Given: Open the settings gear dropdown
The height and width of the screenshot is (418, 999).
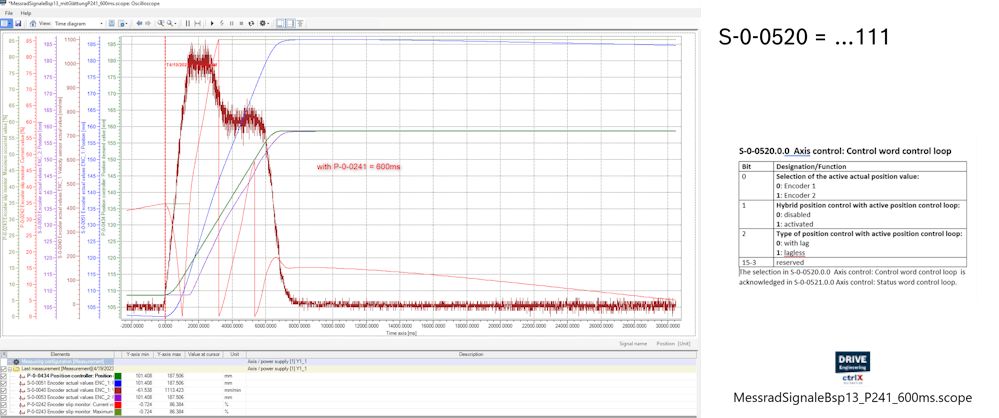Looking at the screenshot, I should [x=264, y=23].
